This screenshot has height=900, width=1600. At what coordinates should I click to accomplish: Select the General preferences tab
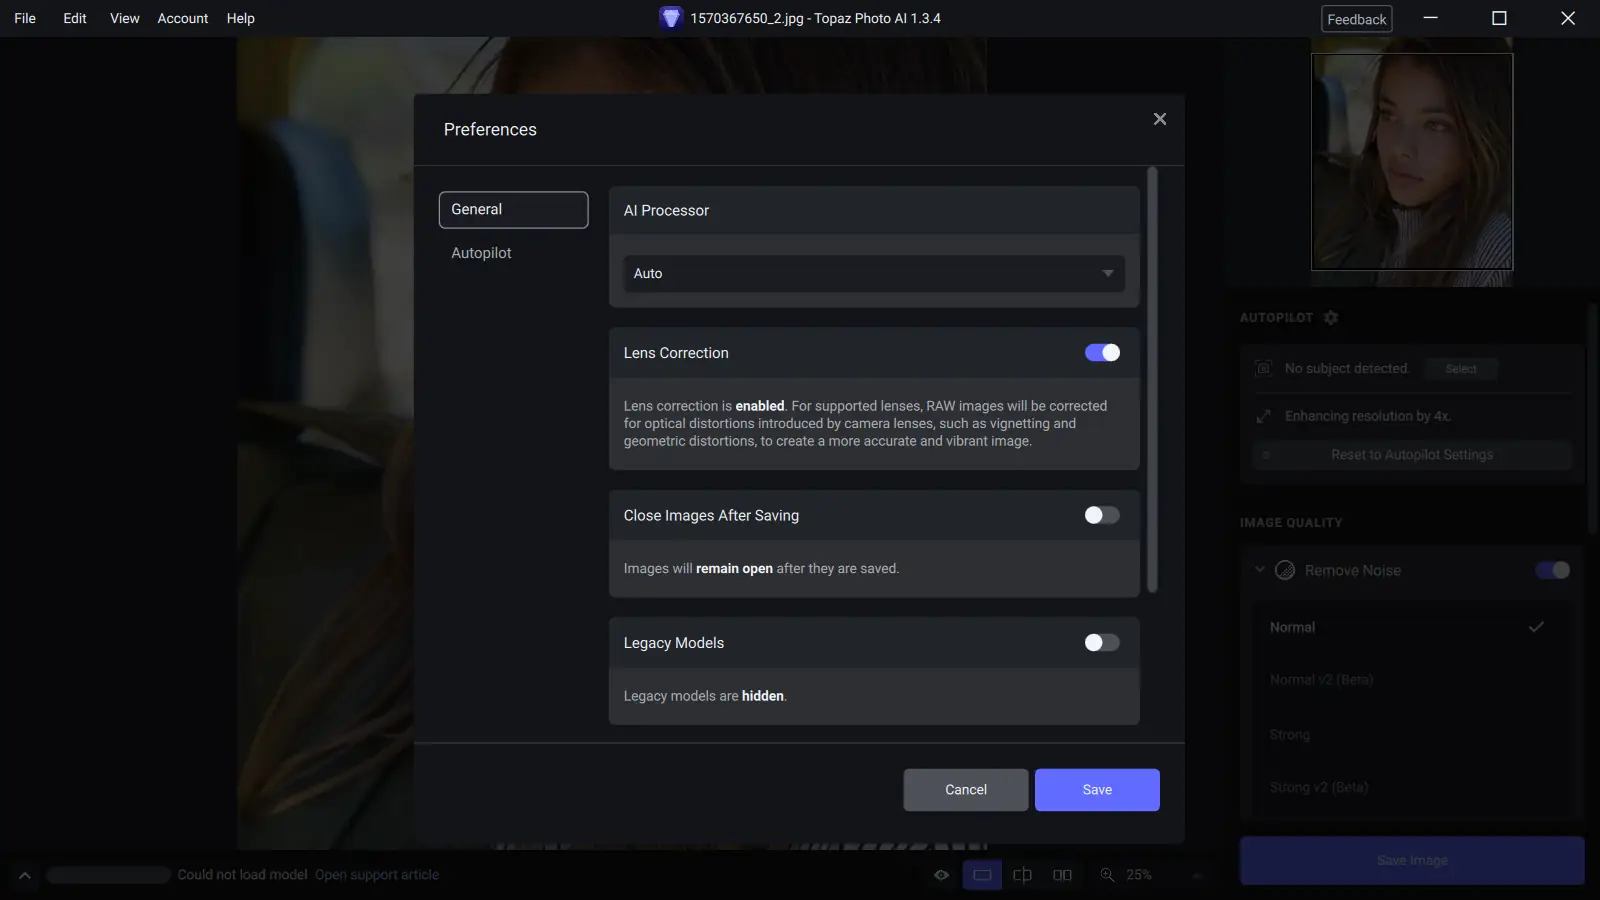point(514,210)
